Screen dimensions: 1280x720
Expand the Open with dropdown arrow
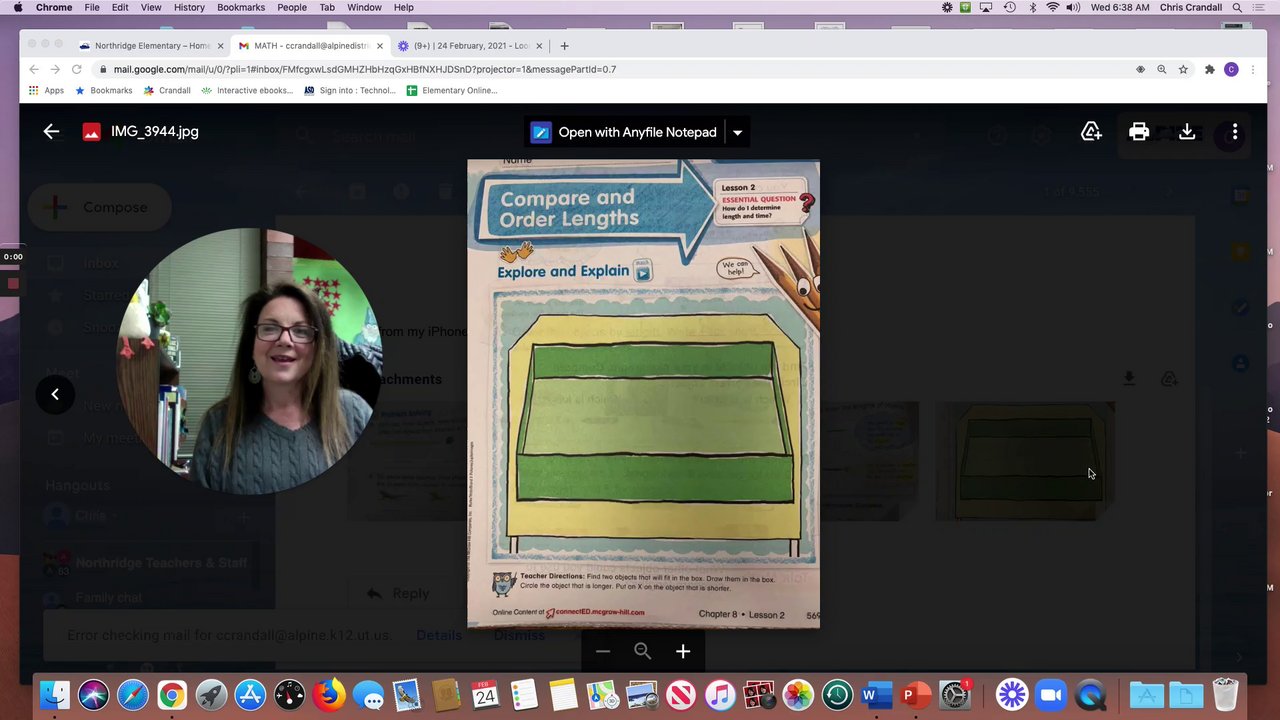737,132
